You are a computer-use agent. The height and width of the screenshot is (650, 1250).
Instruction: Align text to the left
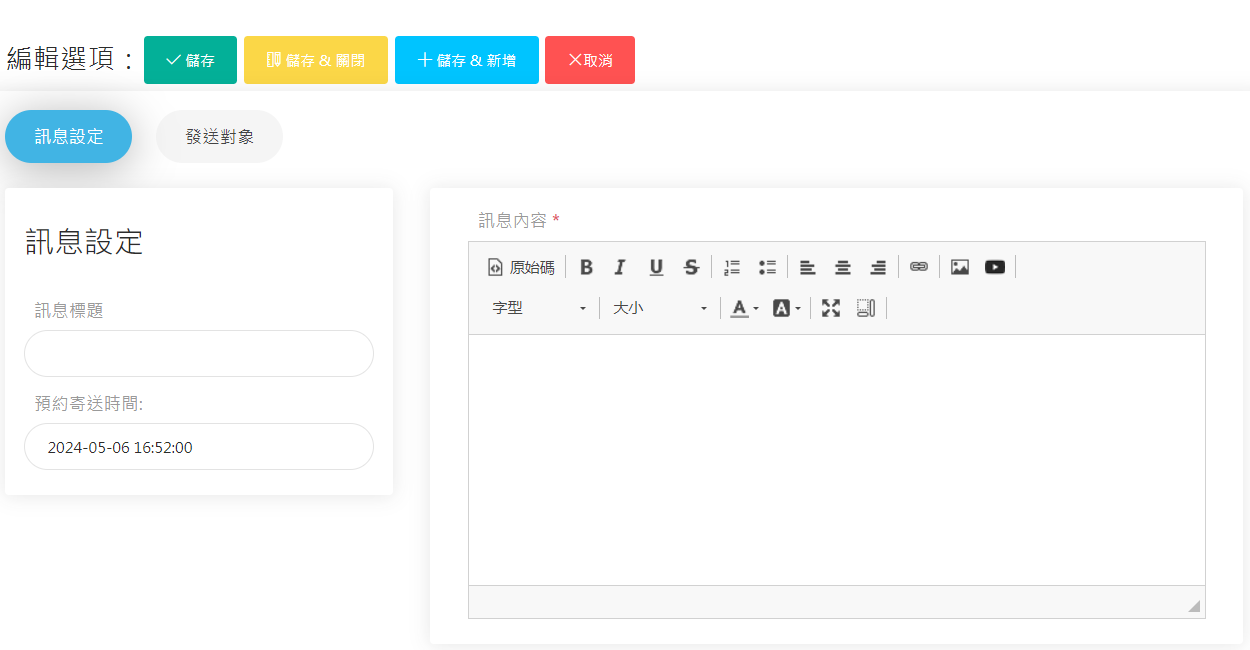[x=807, y=267]
